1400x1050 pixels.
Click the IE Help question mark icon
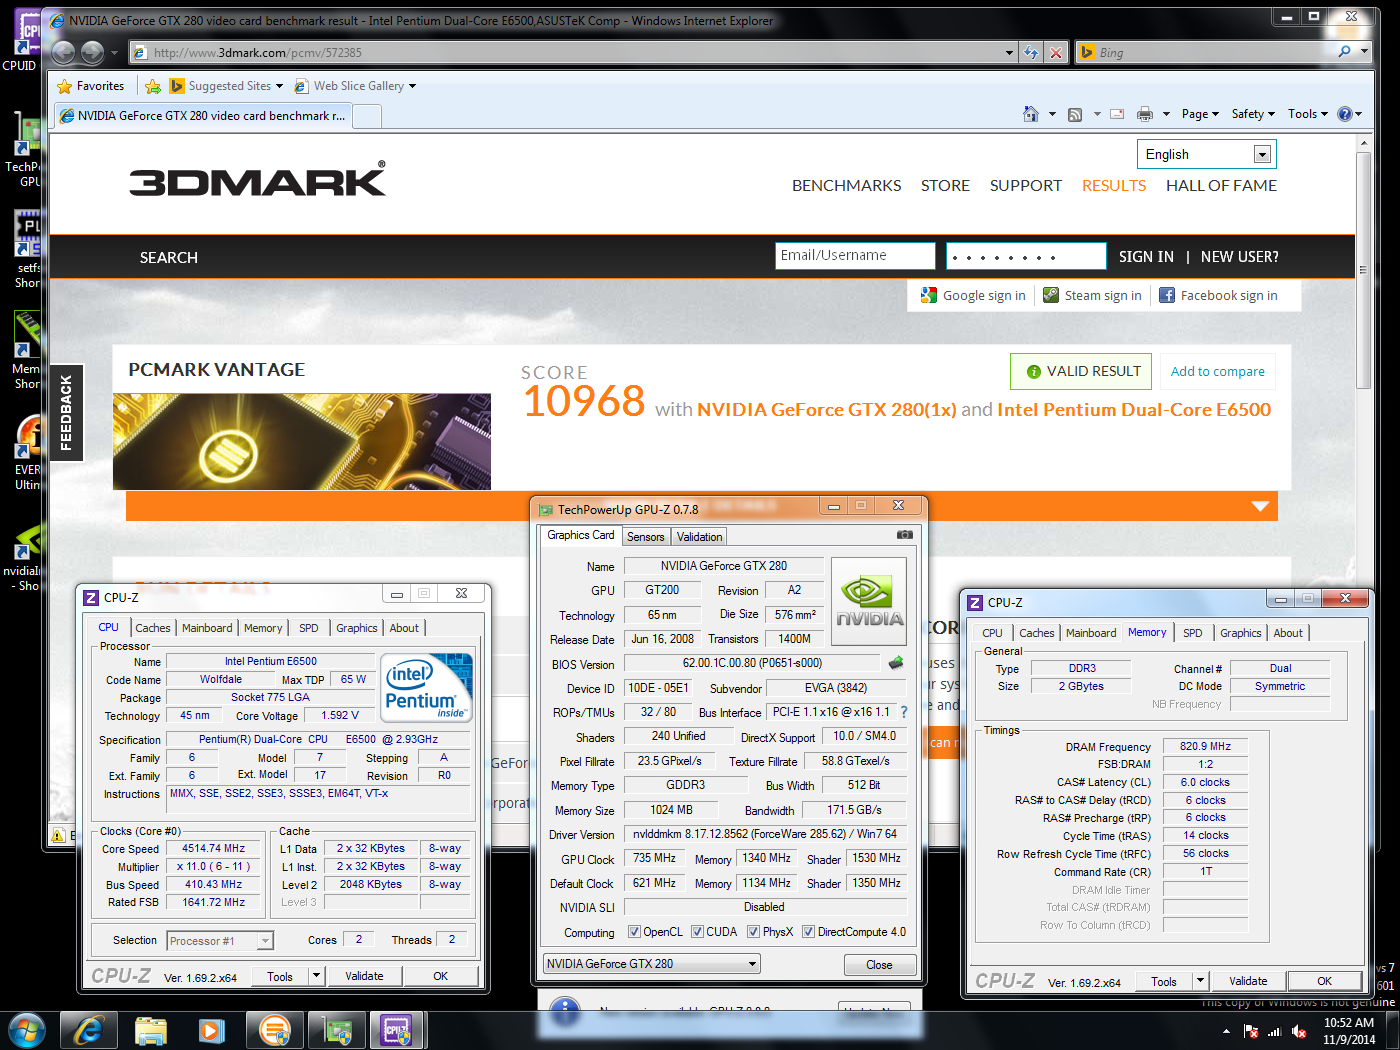coord(1345,114)
